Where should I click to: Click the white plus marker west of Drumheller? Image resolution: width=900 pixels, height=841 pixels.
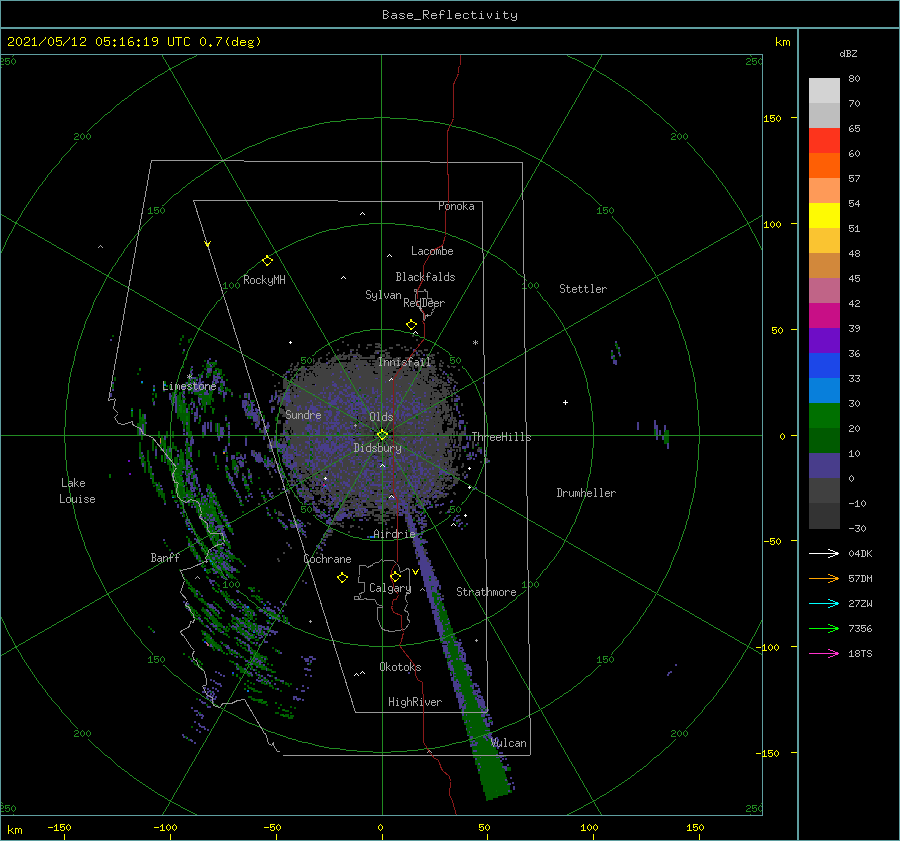(565, 402)
